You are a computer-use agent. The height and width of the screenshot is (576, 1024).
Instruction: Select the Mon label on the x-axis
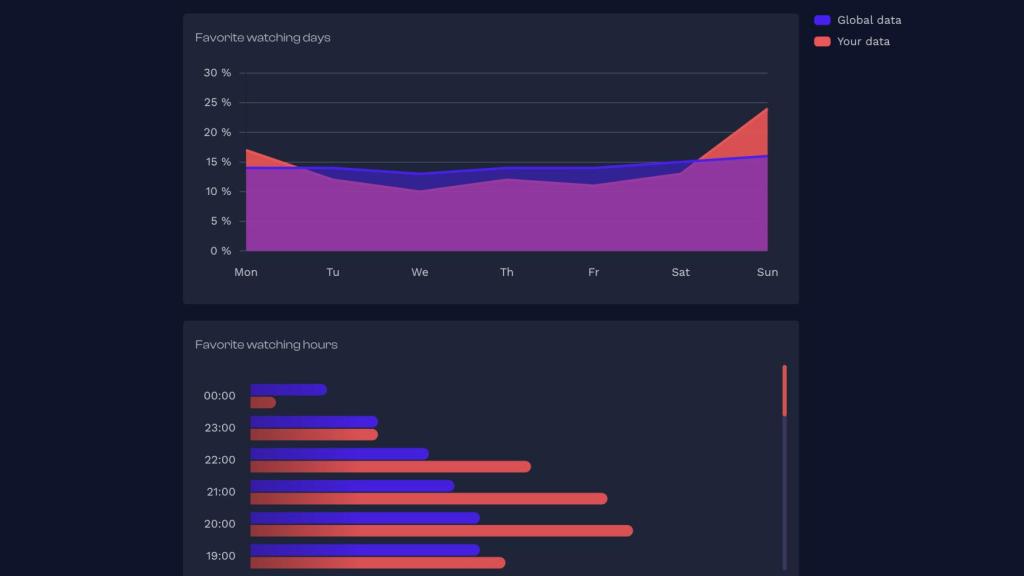click(x=246, y=272)
